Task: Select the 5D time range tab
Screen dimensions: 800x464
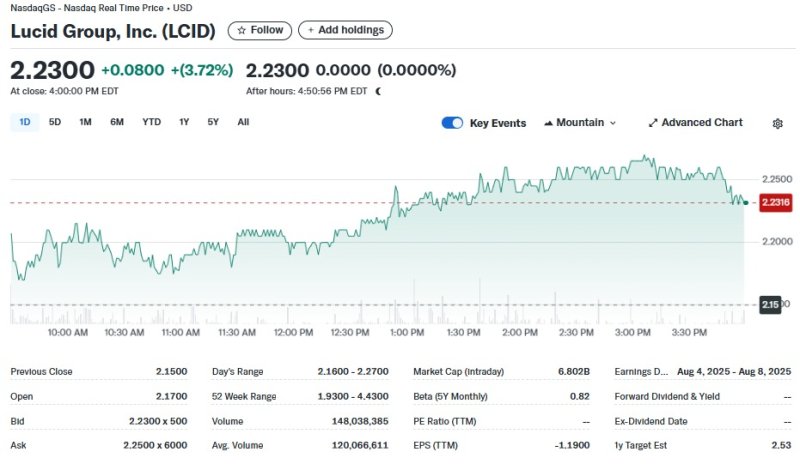Action: [55, 122]
